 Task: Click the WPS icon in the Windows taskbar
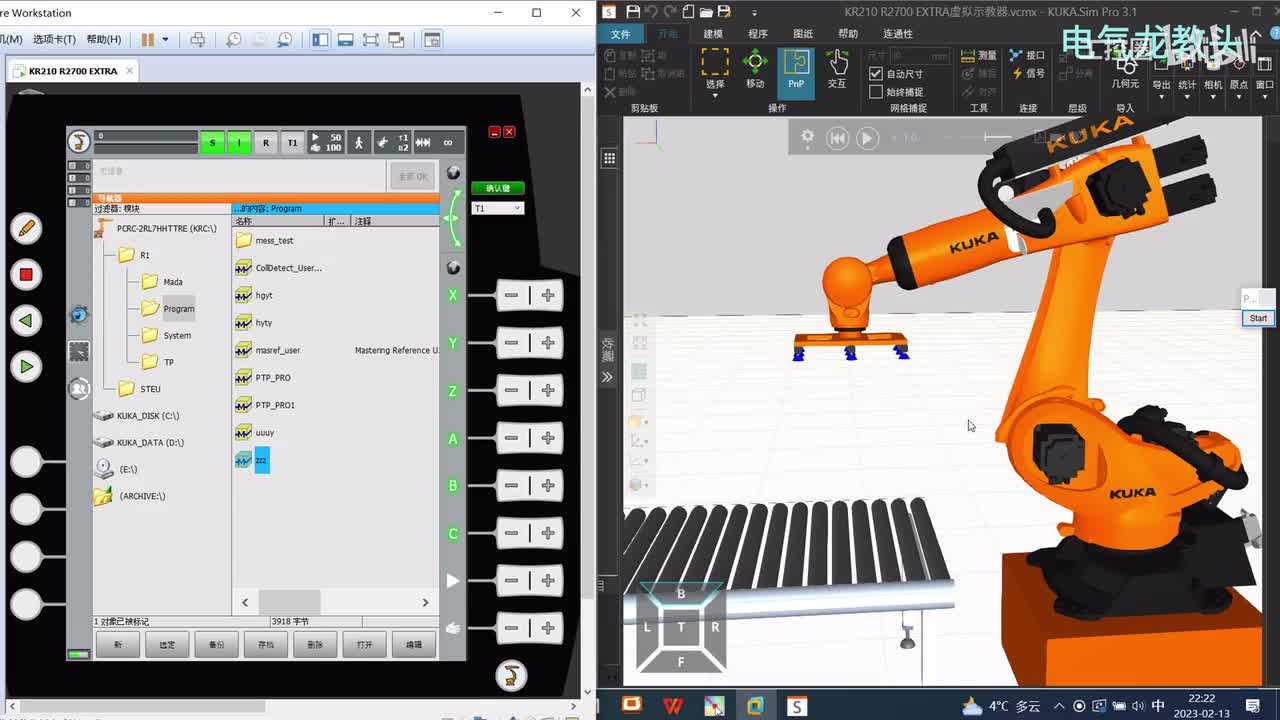tap(673, 705)
